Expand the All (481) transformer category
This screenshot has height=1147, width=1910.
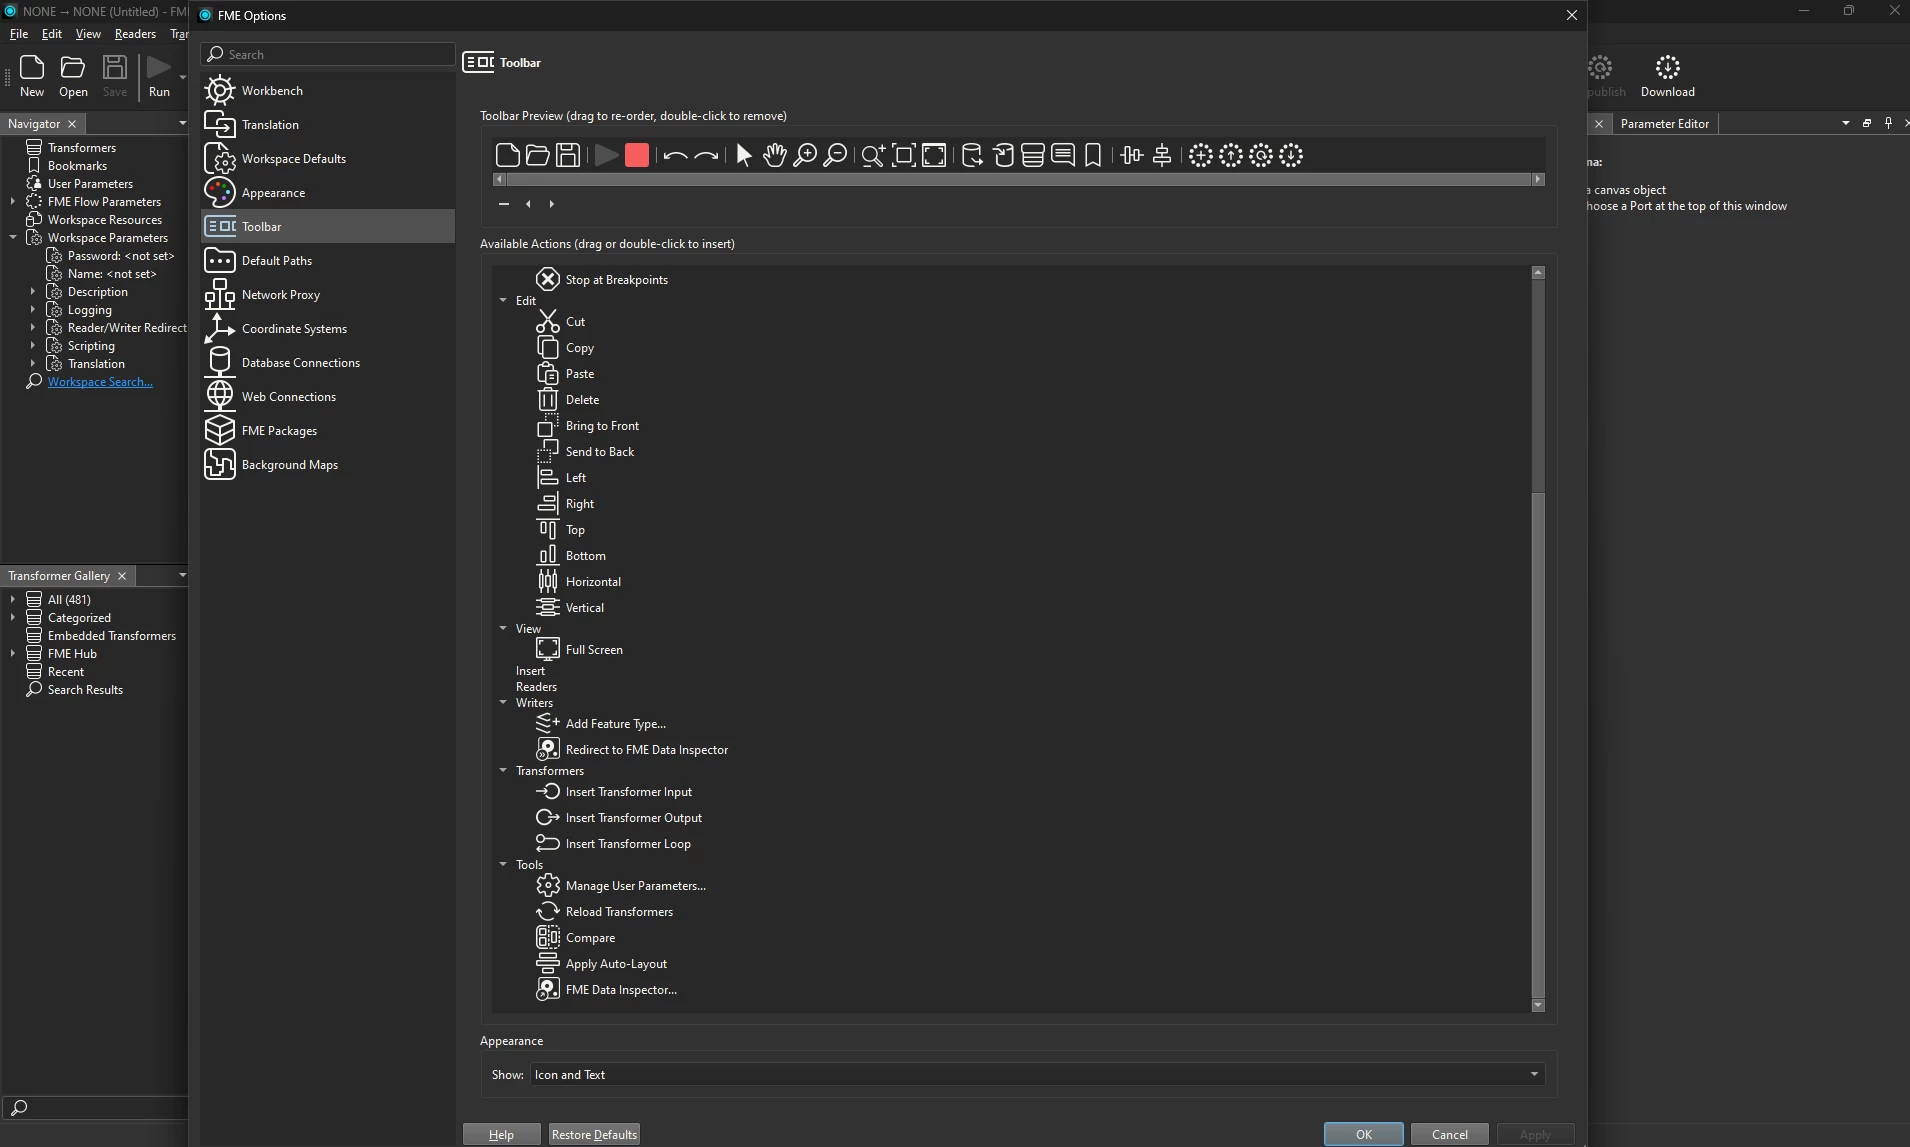point(12,600)
